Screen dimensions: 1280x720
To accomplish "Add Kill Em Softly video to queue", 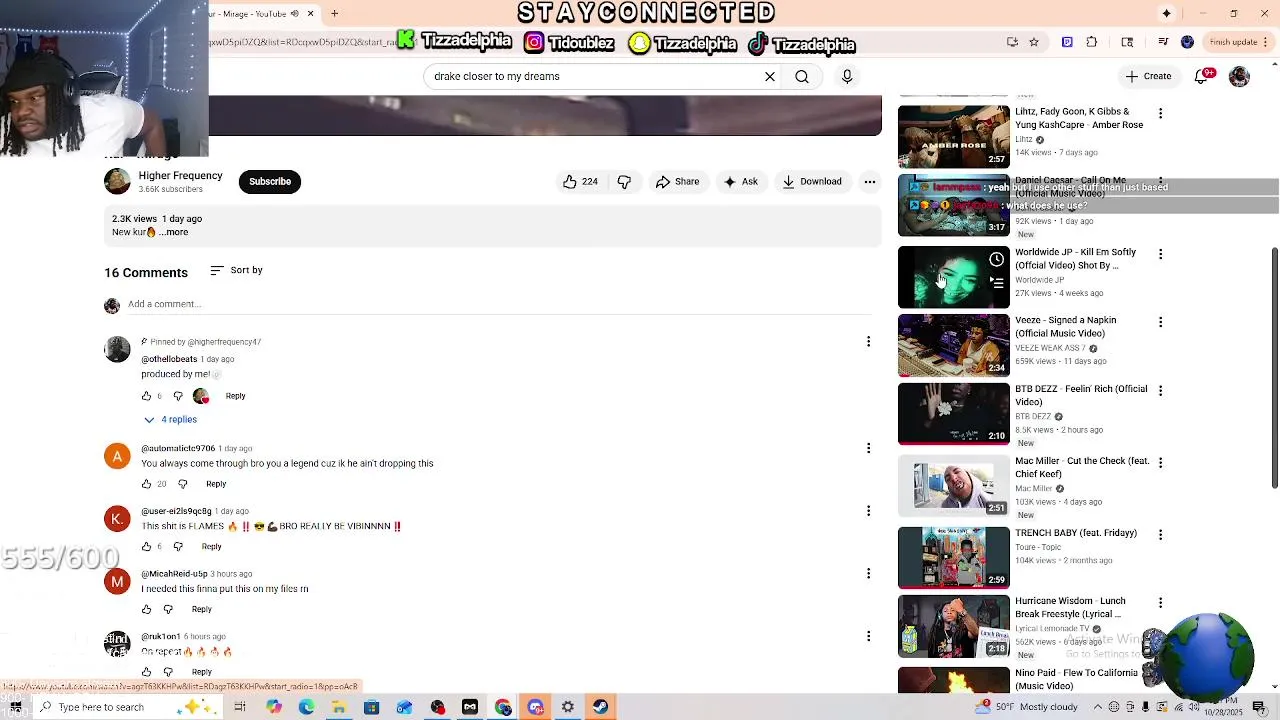I will [x=997, y=283].
